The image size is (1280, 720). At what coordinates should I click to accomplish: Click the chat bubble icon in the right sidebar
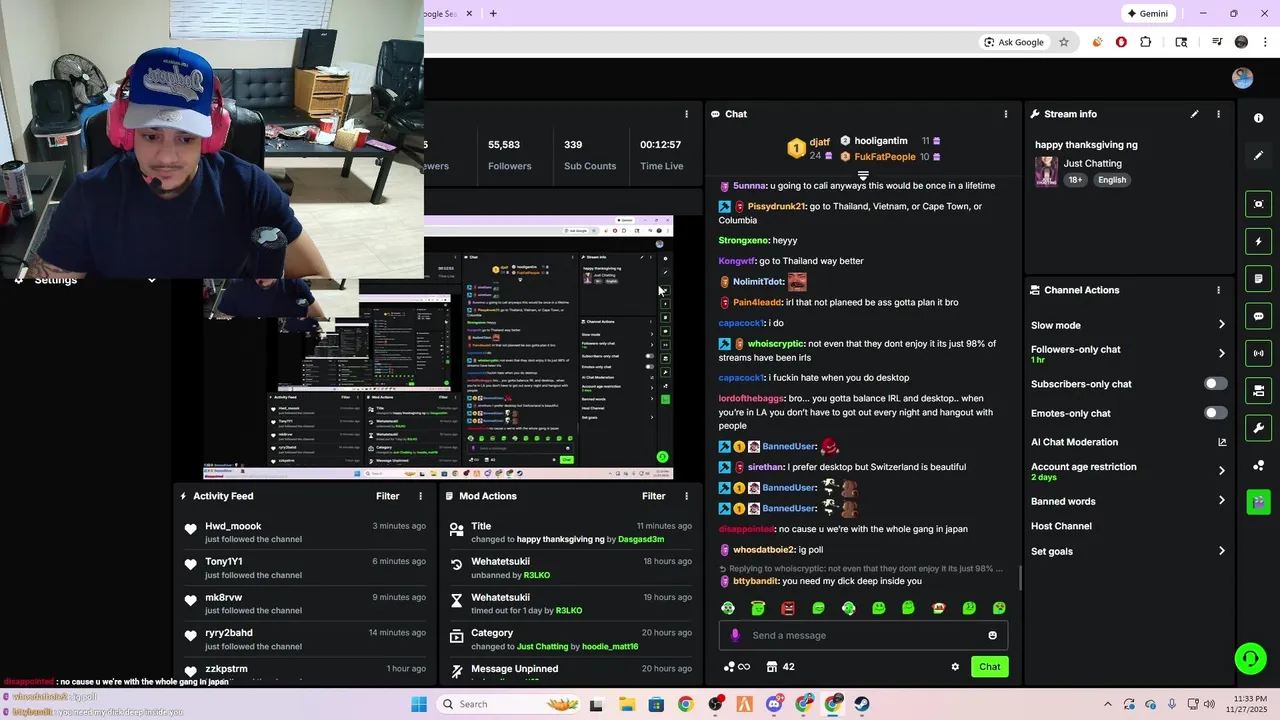[x=1258, y=316]
